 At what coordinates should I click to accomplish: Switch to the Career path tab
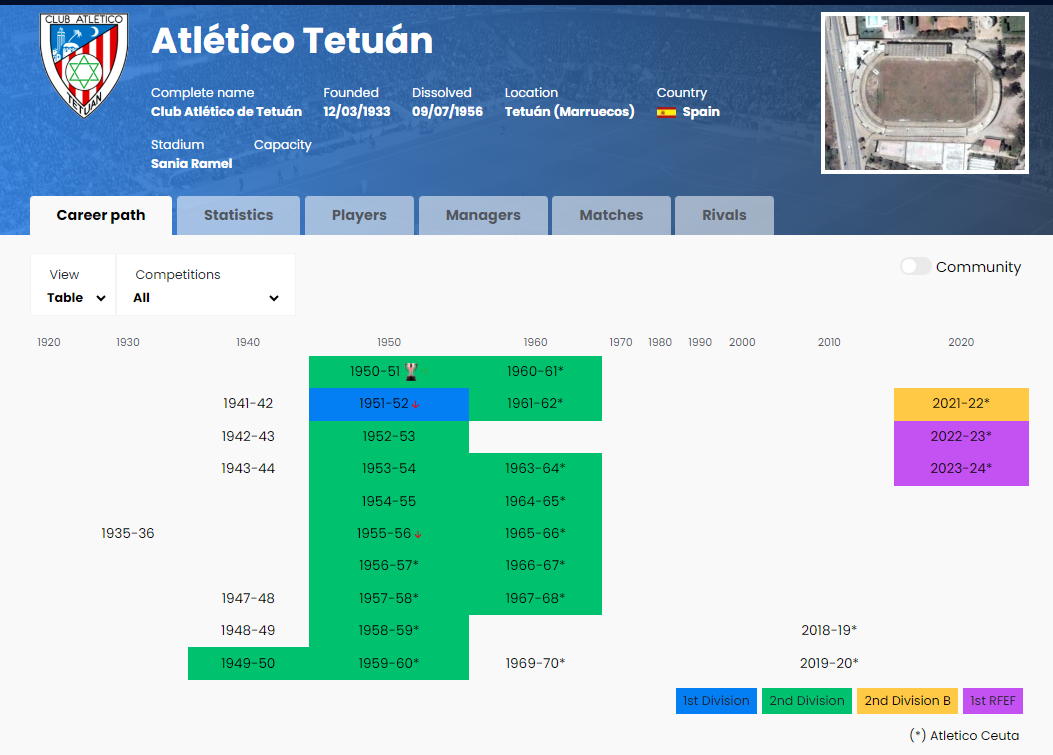pyautogui.click(x=101, y=216)
